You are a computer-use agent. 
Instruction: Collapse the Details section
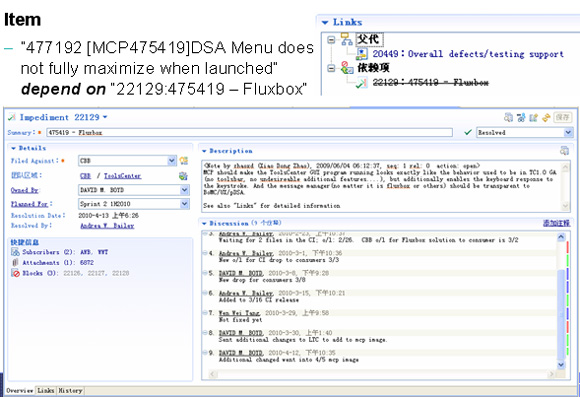click(13, 148)
